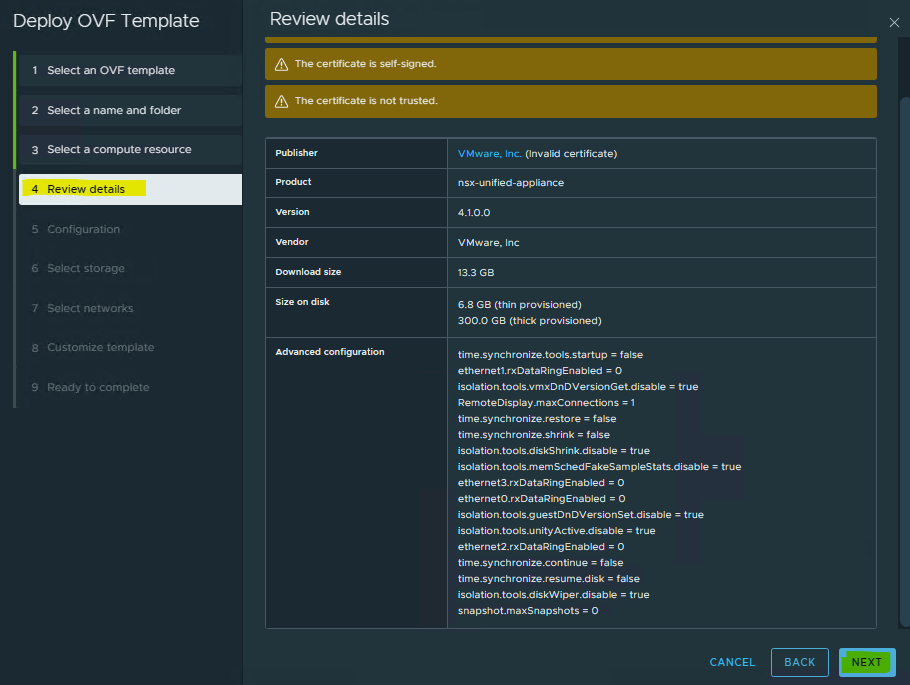
Task: Click the Size on disk row label
Action: point(302,302)
